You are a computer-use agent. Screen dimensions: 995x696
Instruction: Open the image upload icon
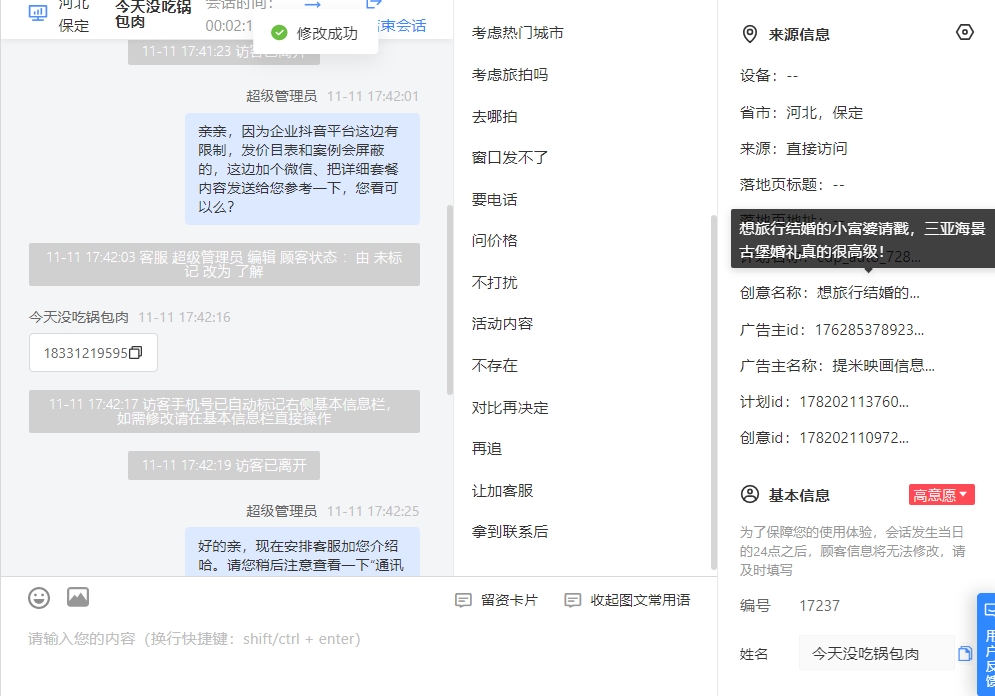click(78, 597)
